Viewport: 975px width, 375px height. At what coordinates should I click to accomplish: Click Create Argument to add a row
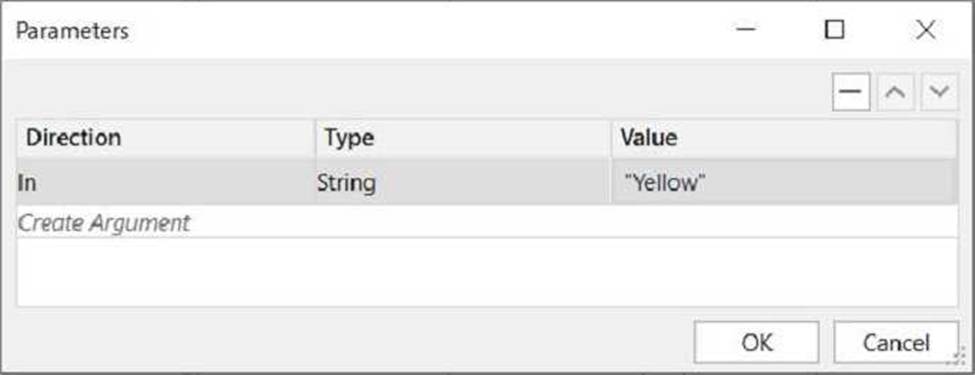point(104,223)
